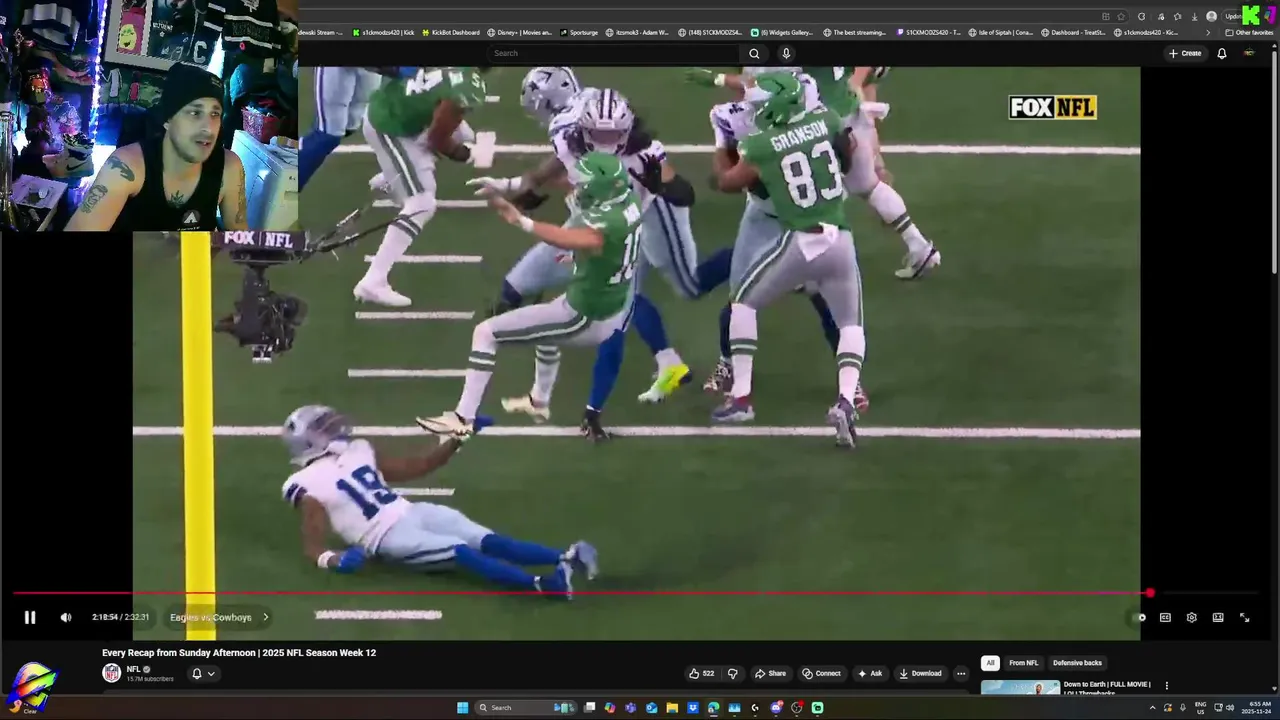Mute the video volume speaker icon

coord(66,617)
